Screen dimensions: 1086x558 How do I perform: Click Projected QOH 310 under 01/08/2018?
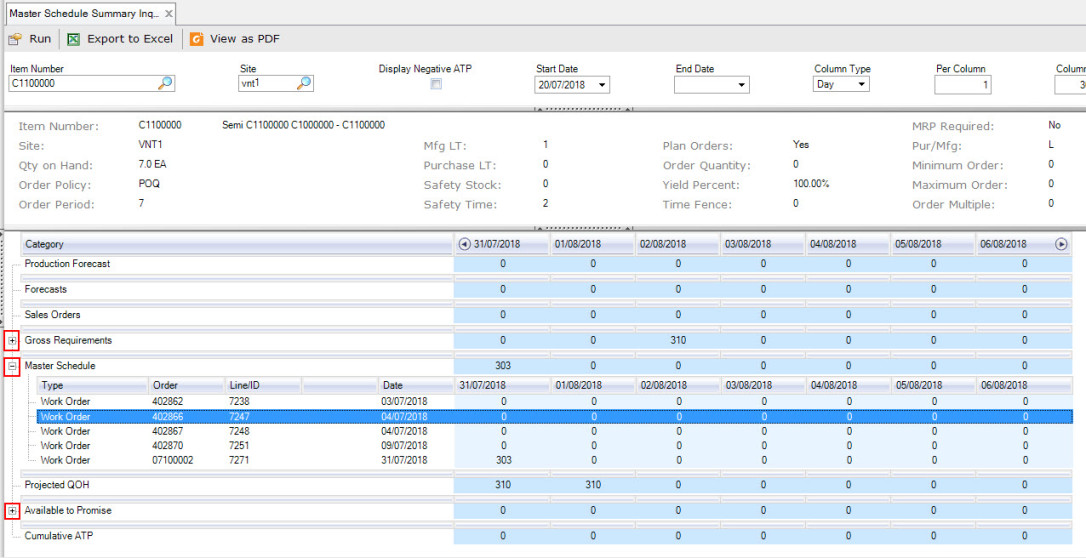point(593,485)
